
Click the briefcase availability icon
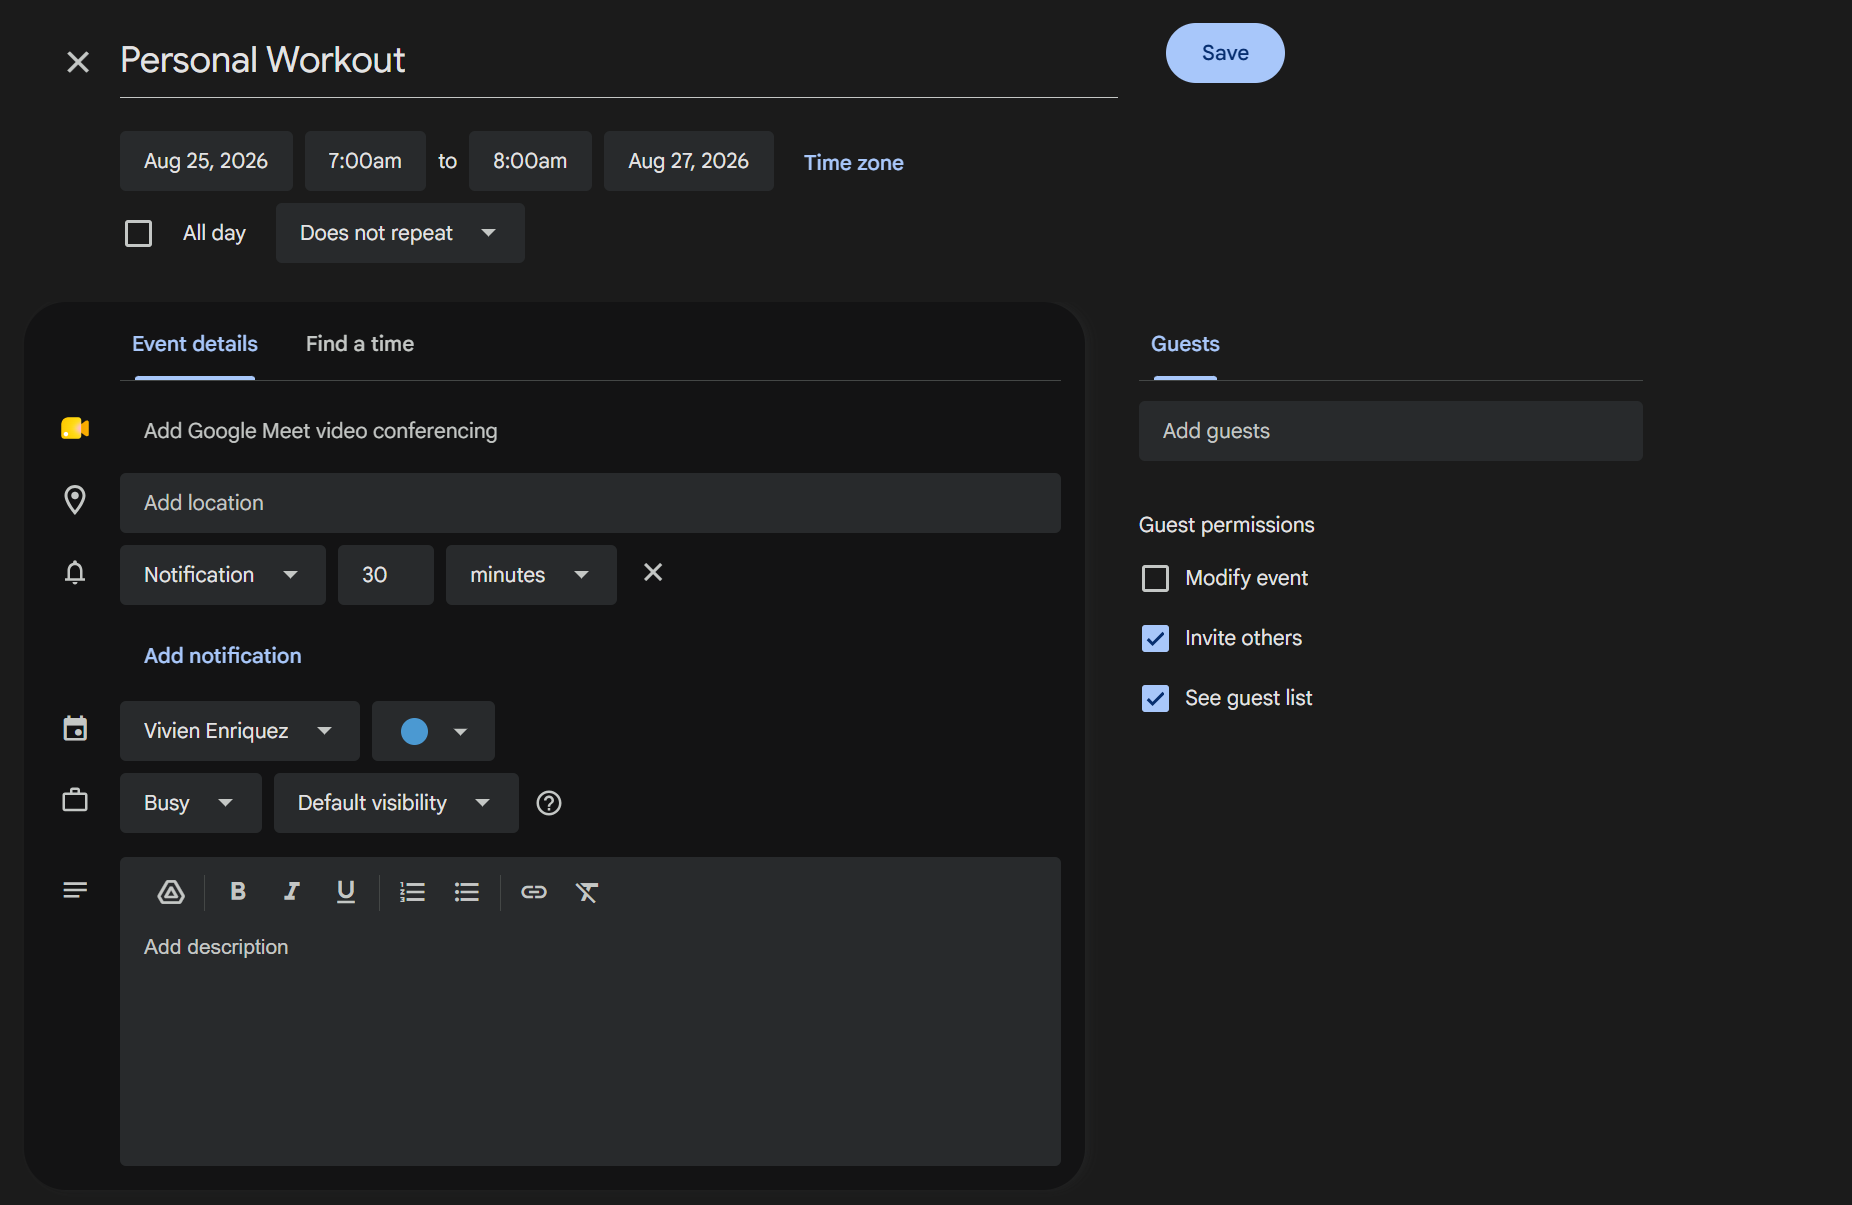click(x=75, y=800)
